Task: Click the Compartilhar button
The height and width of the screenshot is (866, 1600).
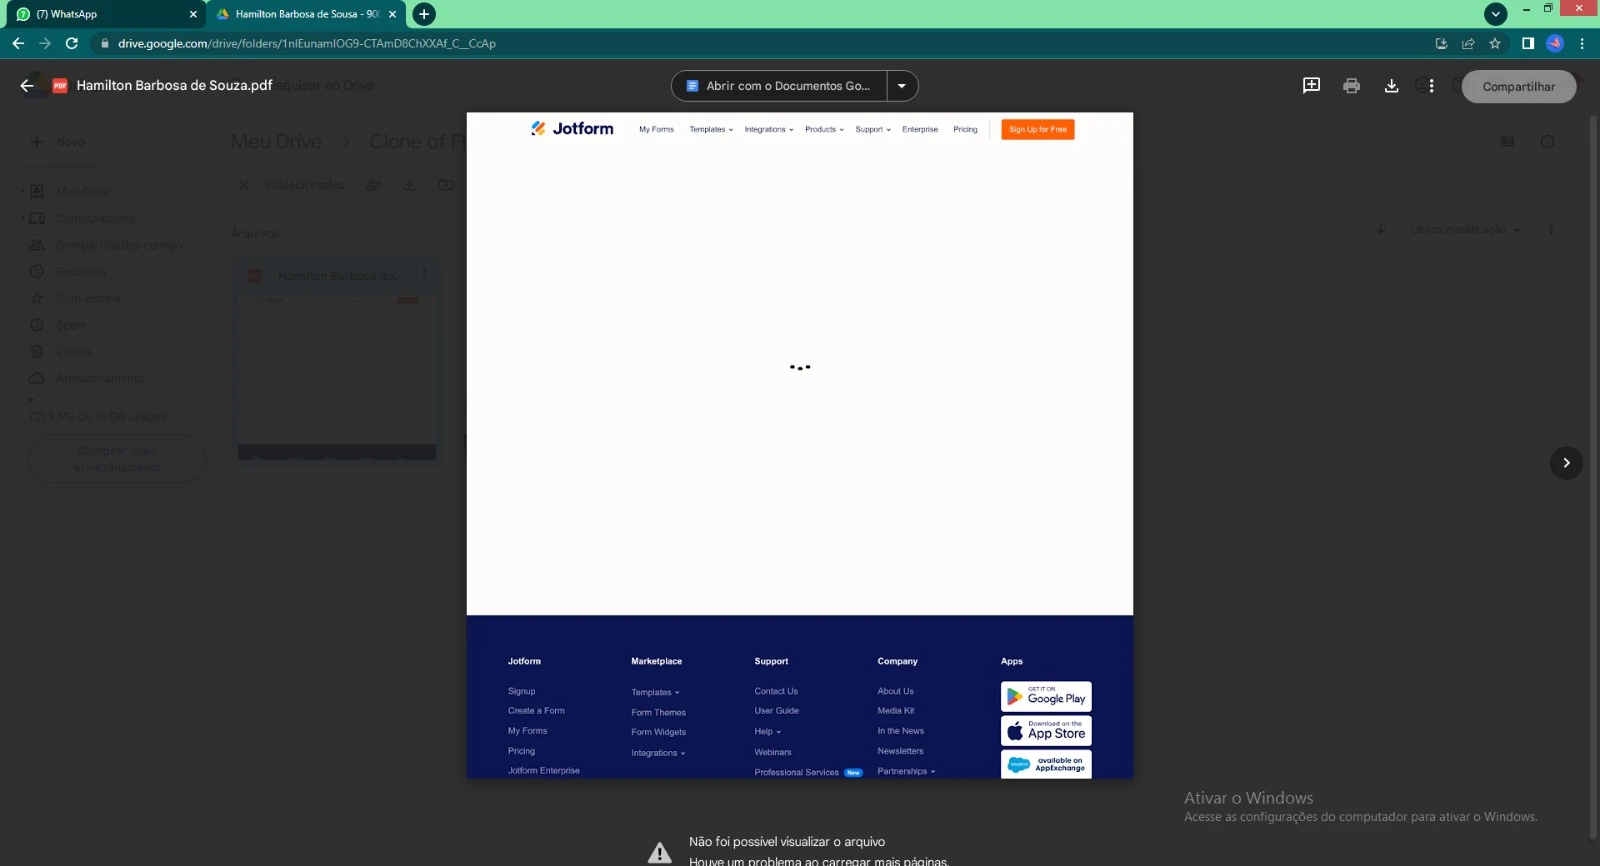Action: point(1518,87)
